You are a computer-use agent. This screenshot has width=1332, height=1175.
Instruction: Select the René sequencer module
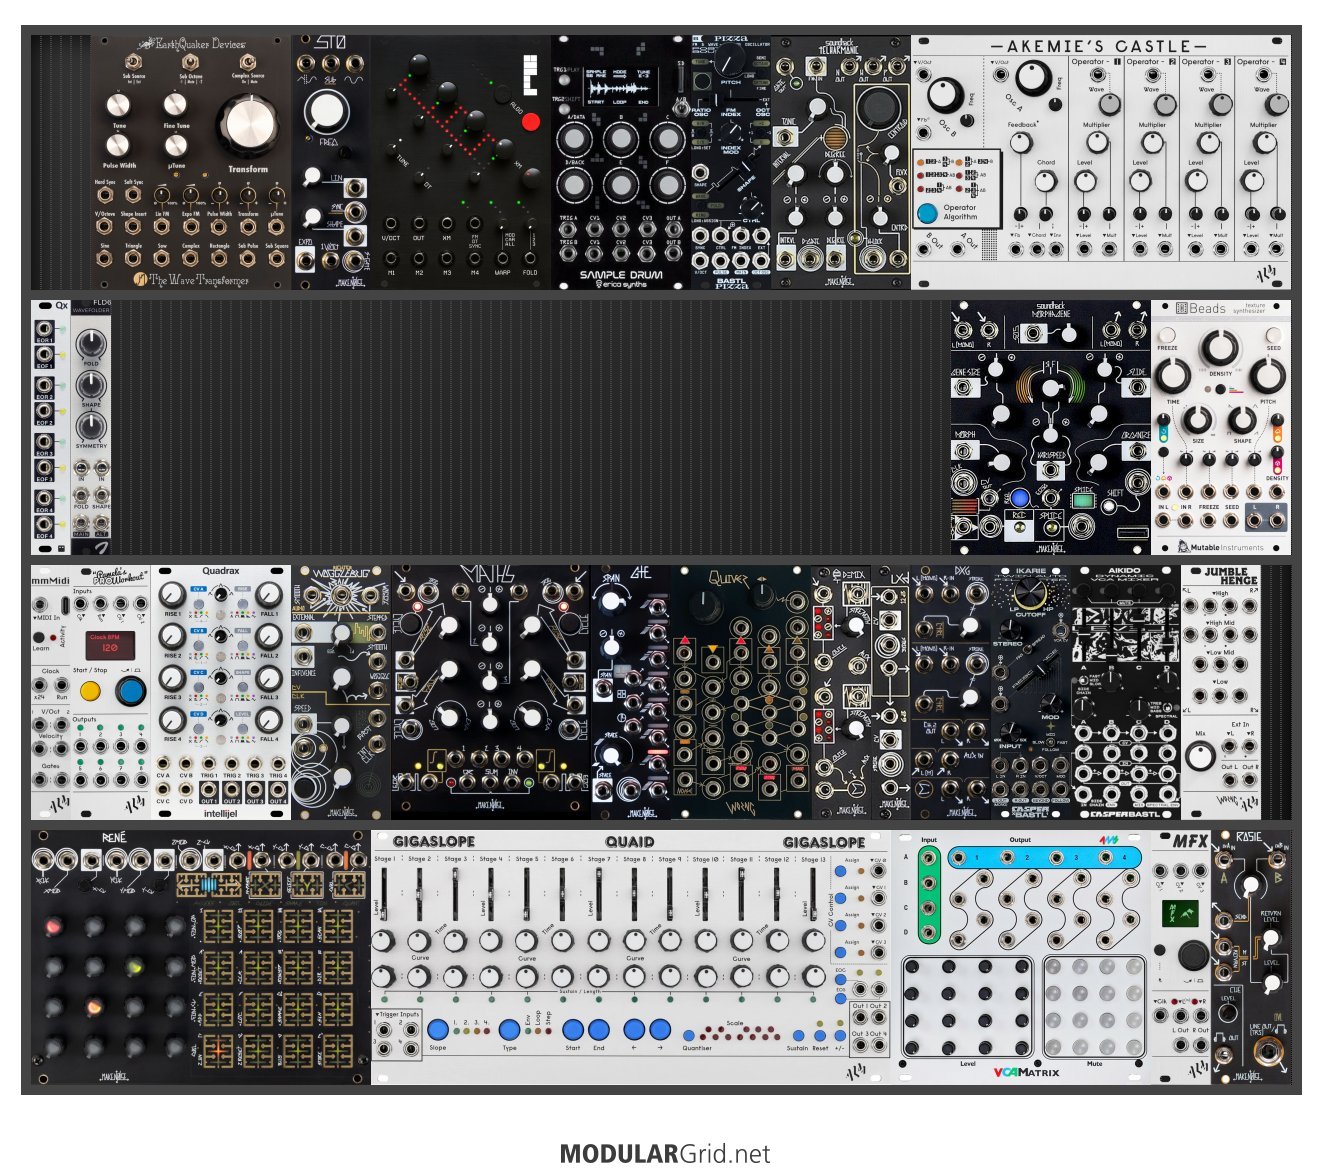point(201,957)
